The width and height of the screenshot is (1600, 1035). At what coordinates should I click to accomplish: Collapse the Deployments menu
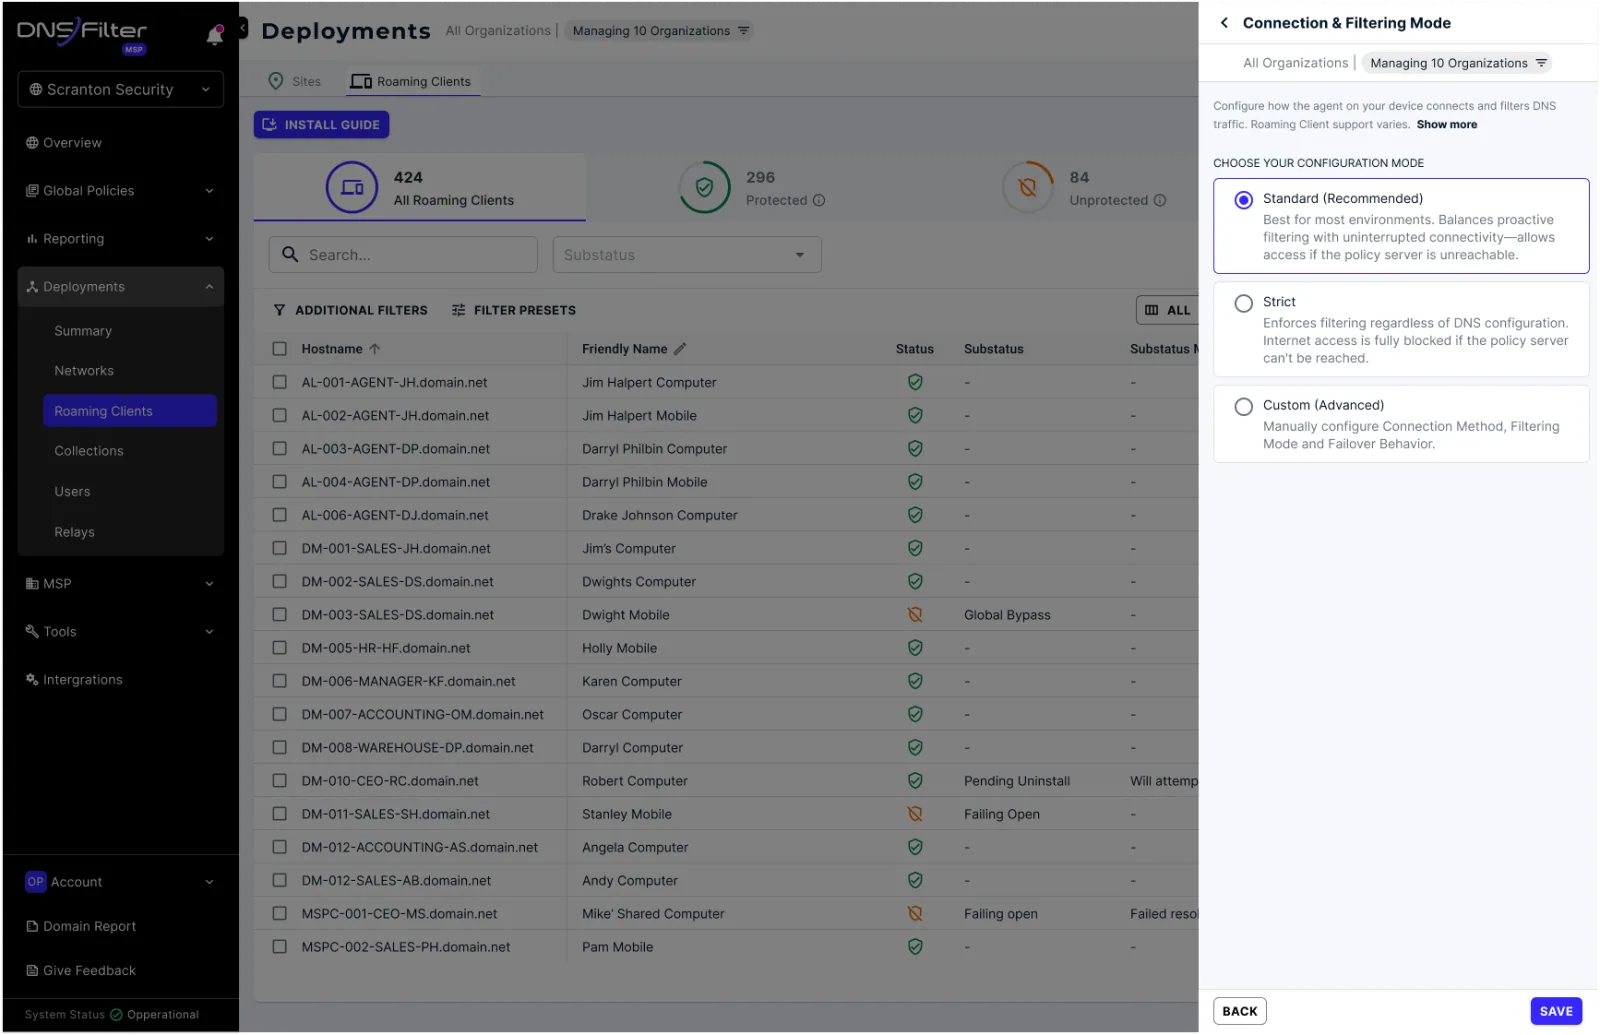tap(120, 287)
